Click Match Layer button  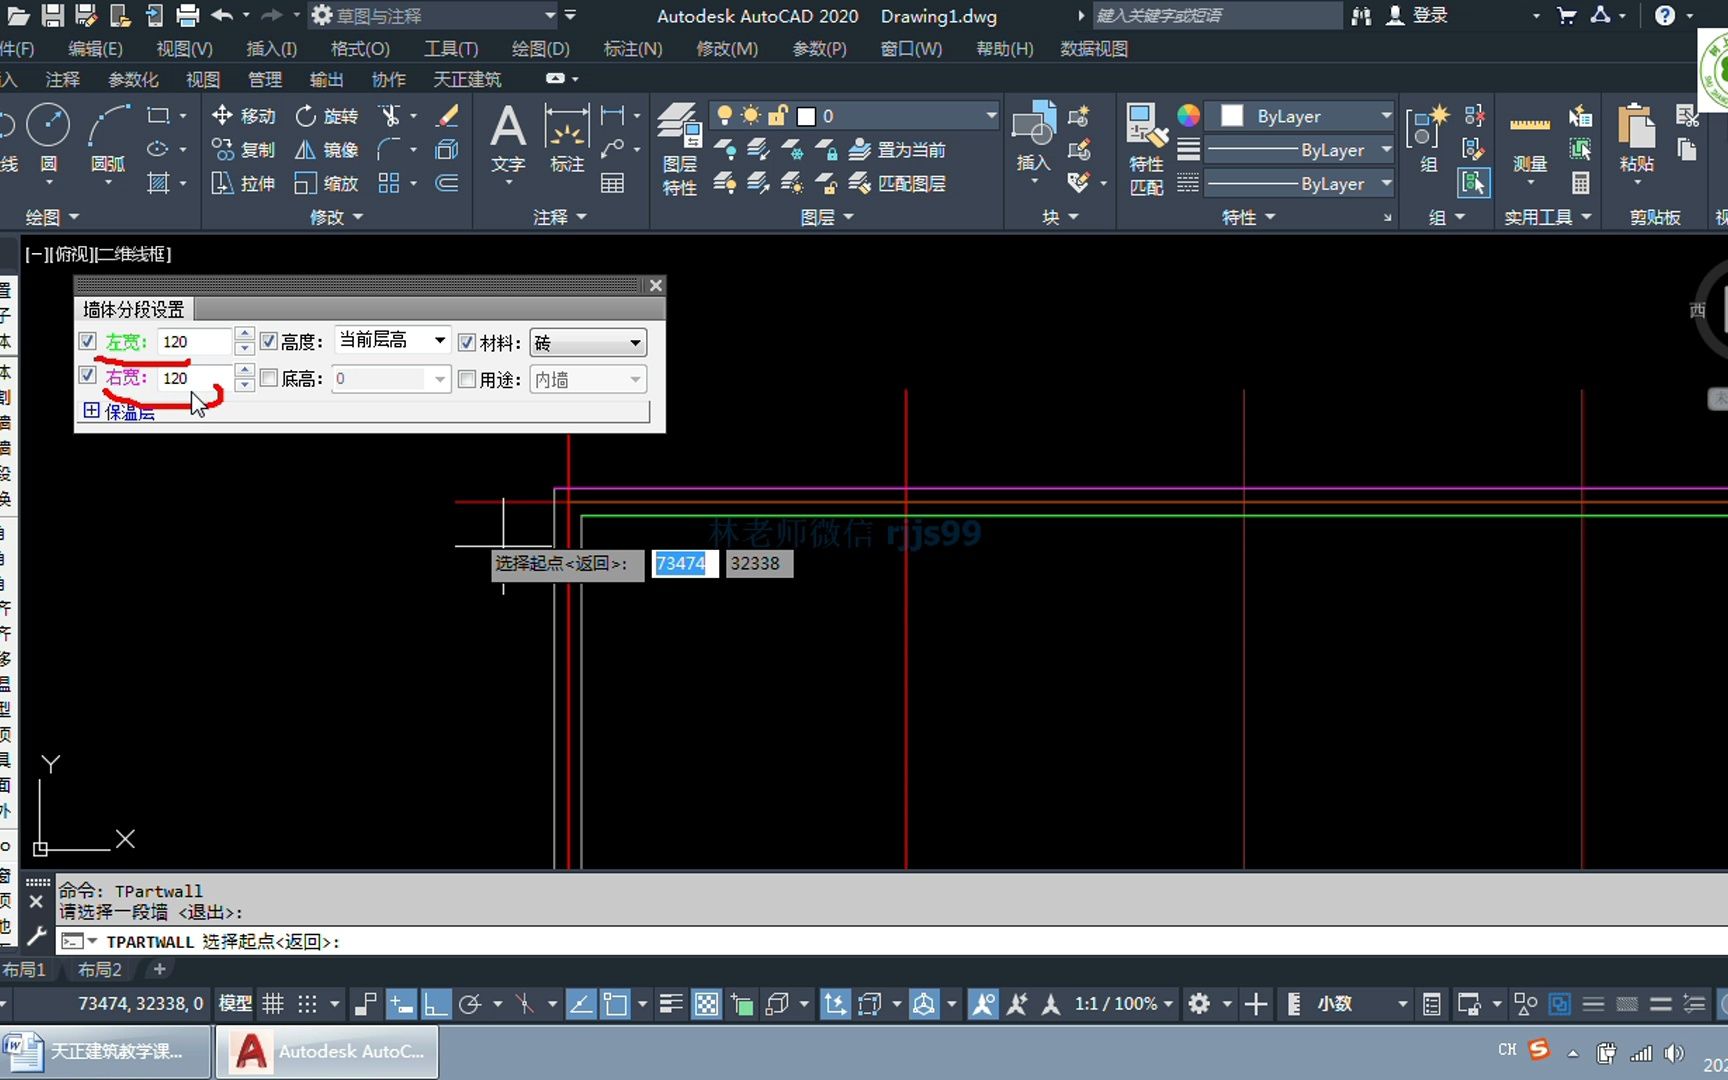coord(897,183)
